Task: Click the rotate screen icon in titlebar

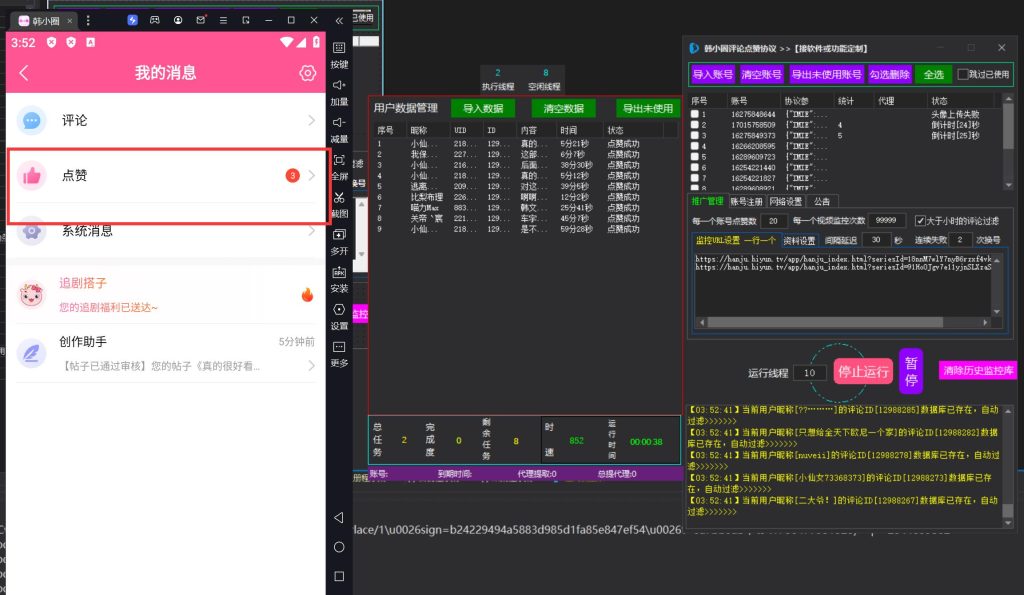Action: 246,20
